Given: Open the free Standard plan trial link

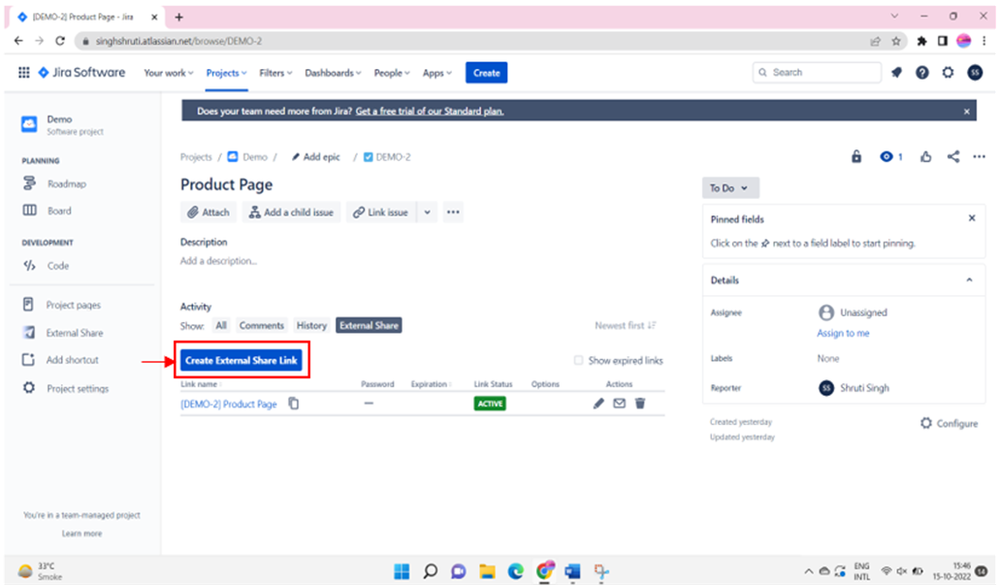Looking at the screenshot, I should pyautogui.click(x=430, y=111).
